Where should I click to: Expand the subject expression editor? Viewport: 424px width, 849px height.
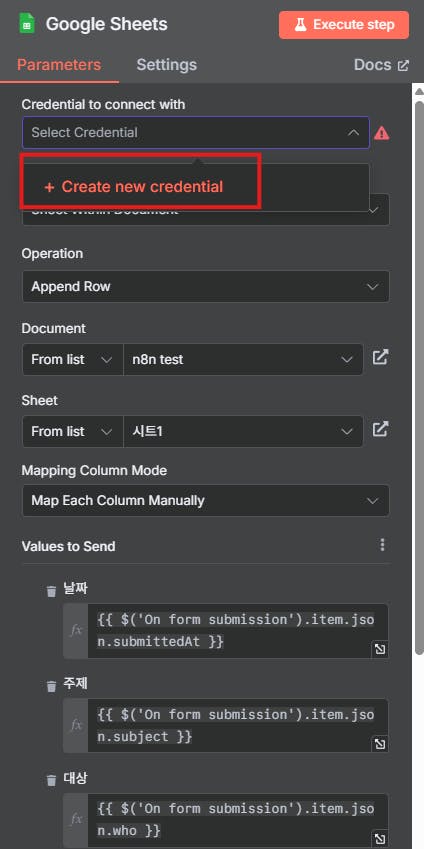click(x=380, y=744)
